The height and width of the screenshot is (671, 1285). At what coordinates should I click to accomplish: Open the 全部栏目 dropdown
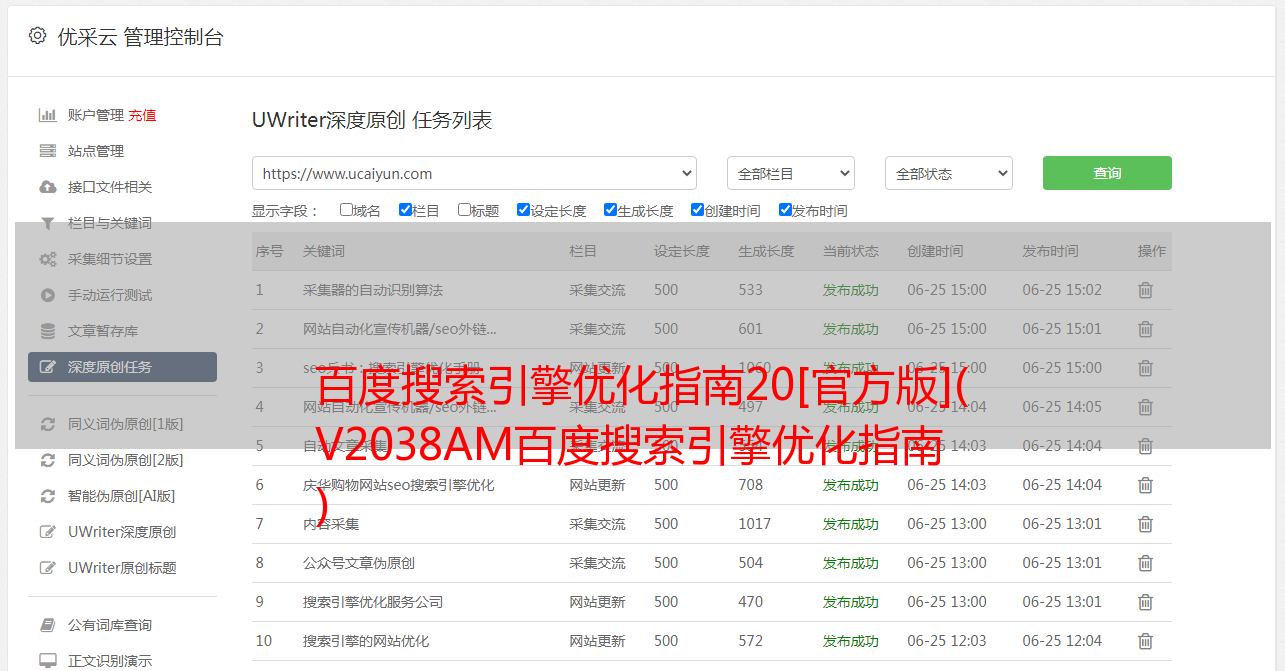[790, 173]
